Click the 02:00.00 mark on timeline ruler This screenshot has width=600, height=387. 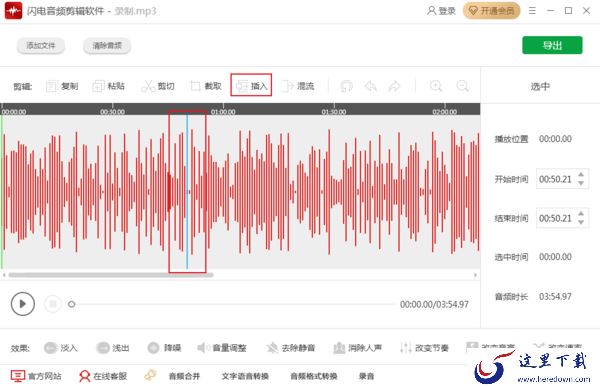[445, 111]
